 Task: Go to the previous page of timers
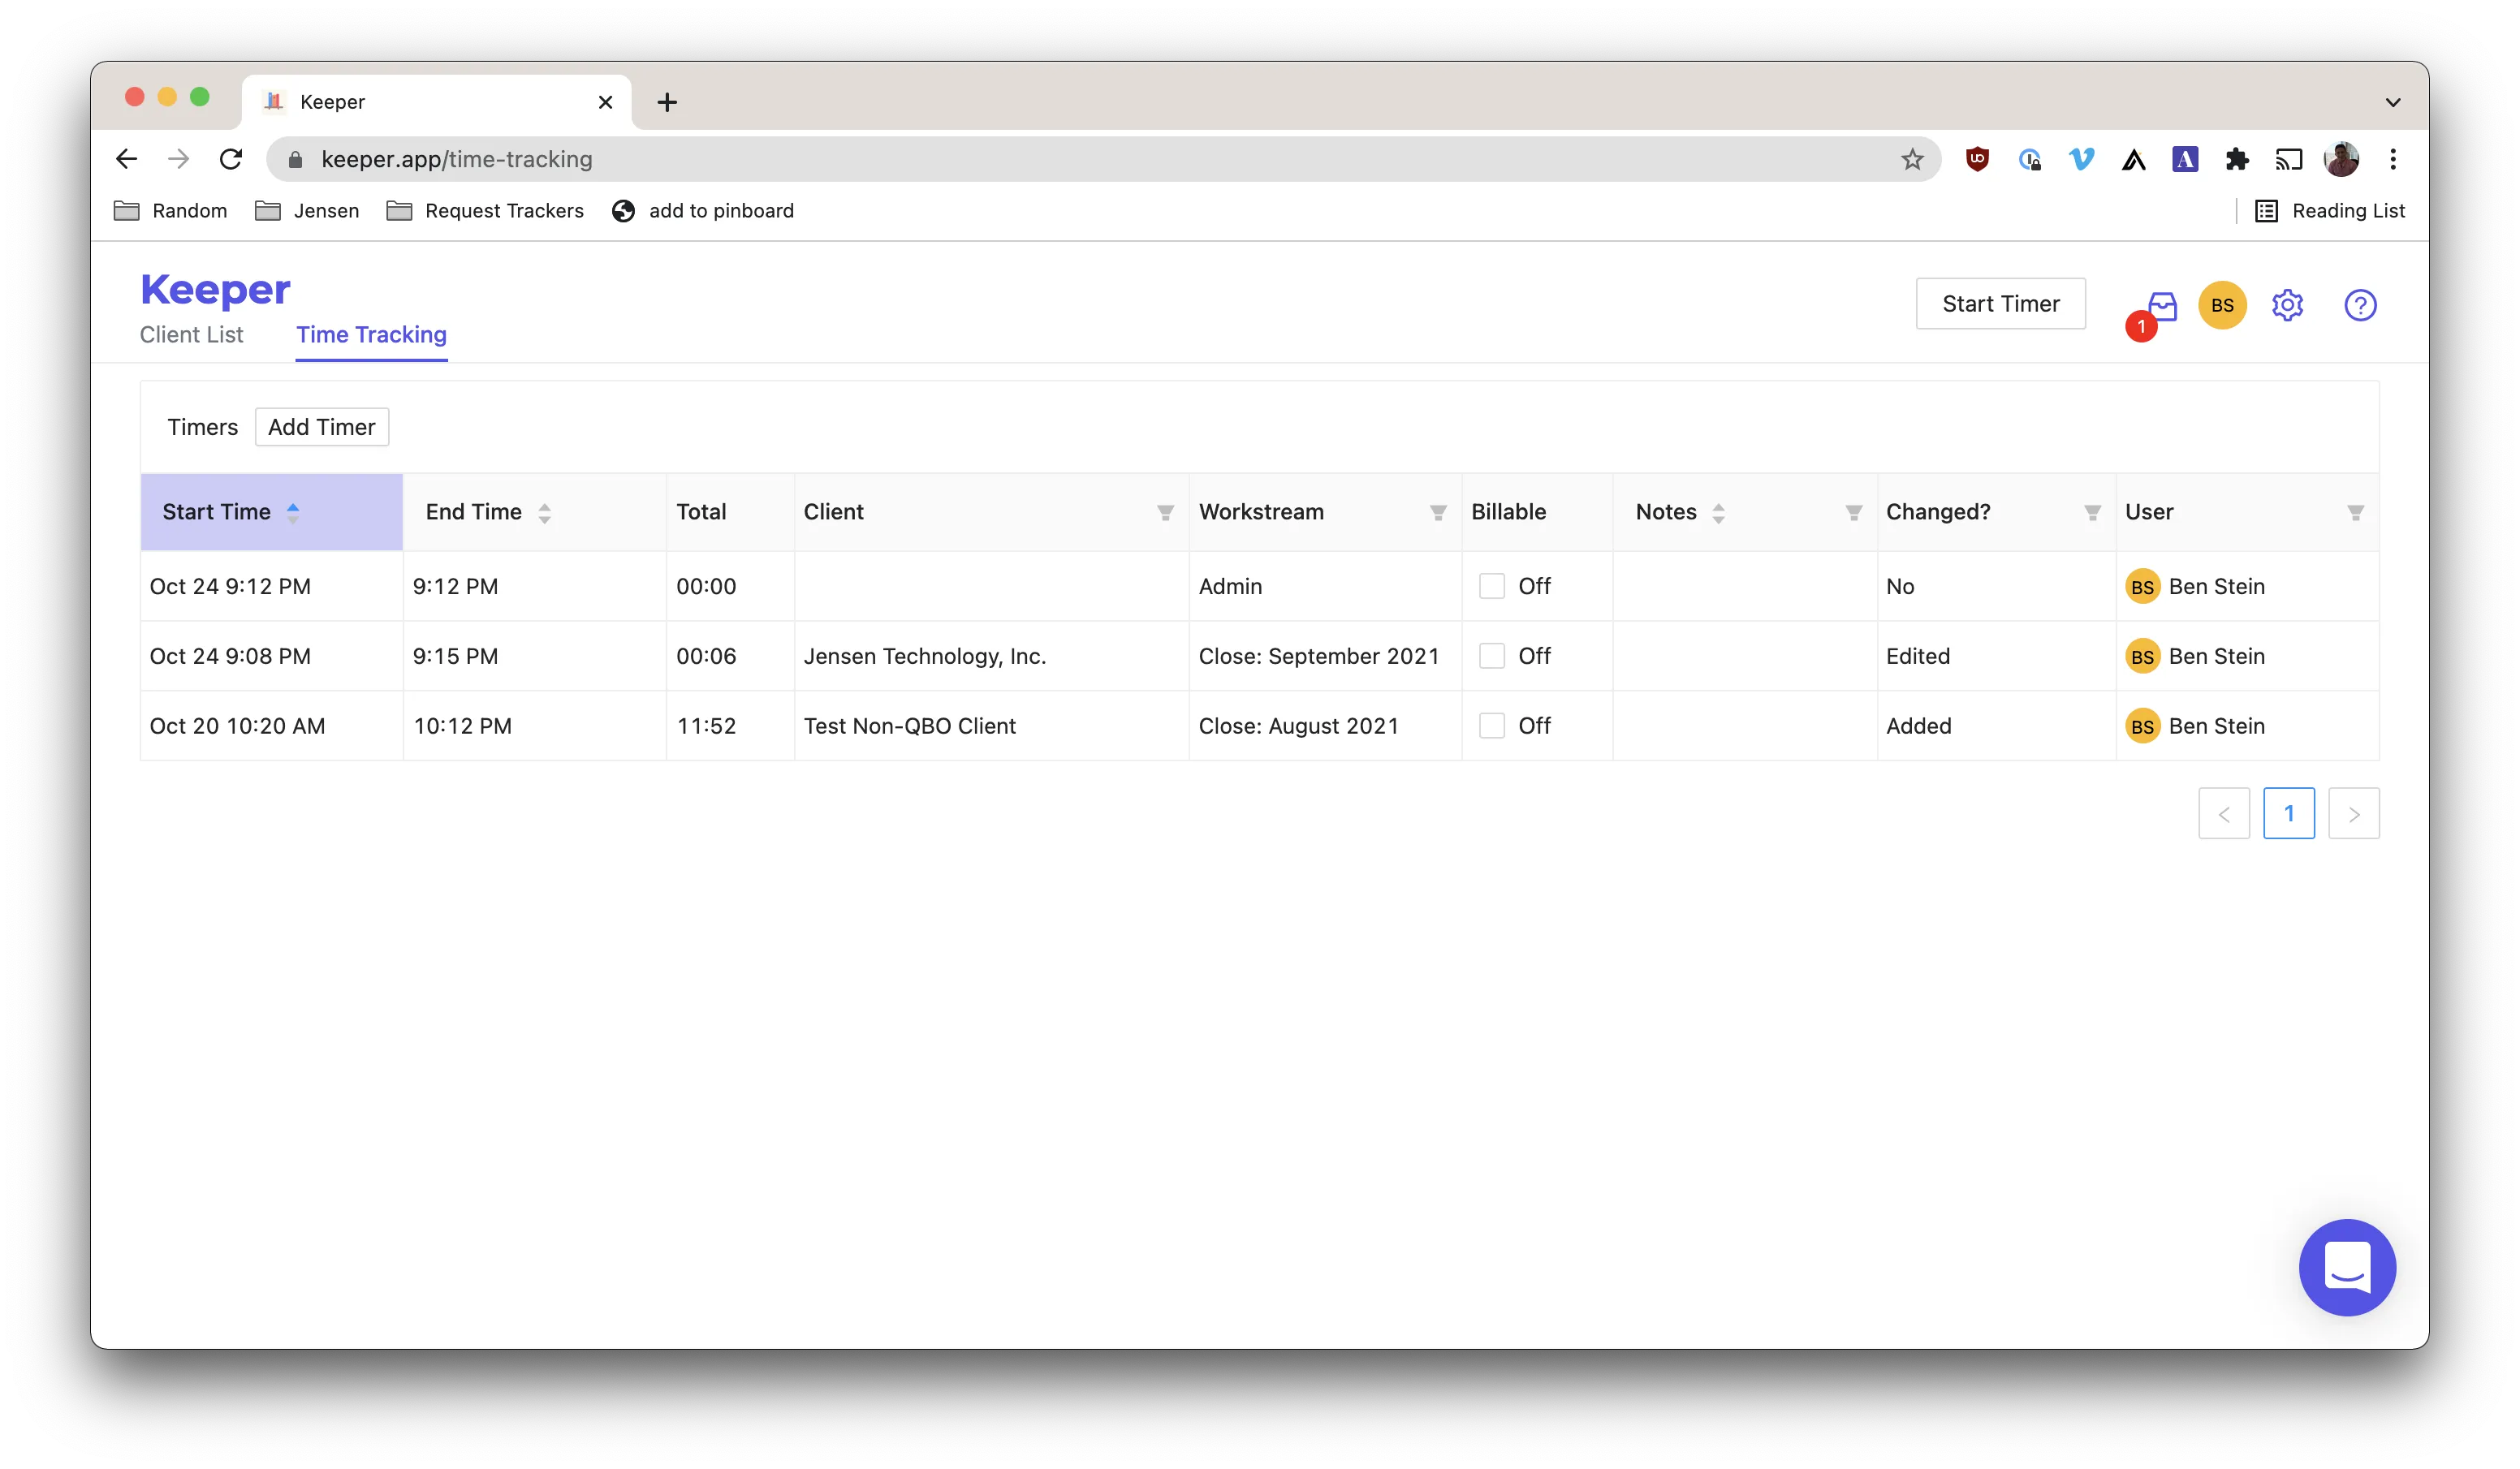[2223, 813]
